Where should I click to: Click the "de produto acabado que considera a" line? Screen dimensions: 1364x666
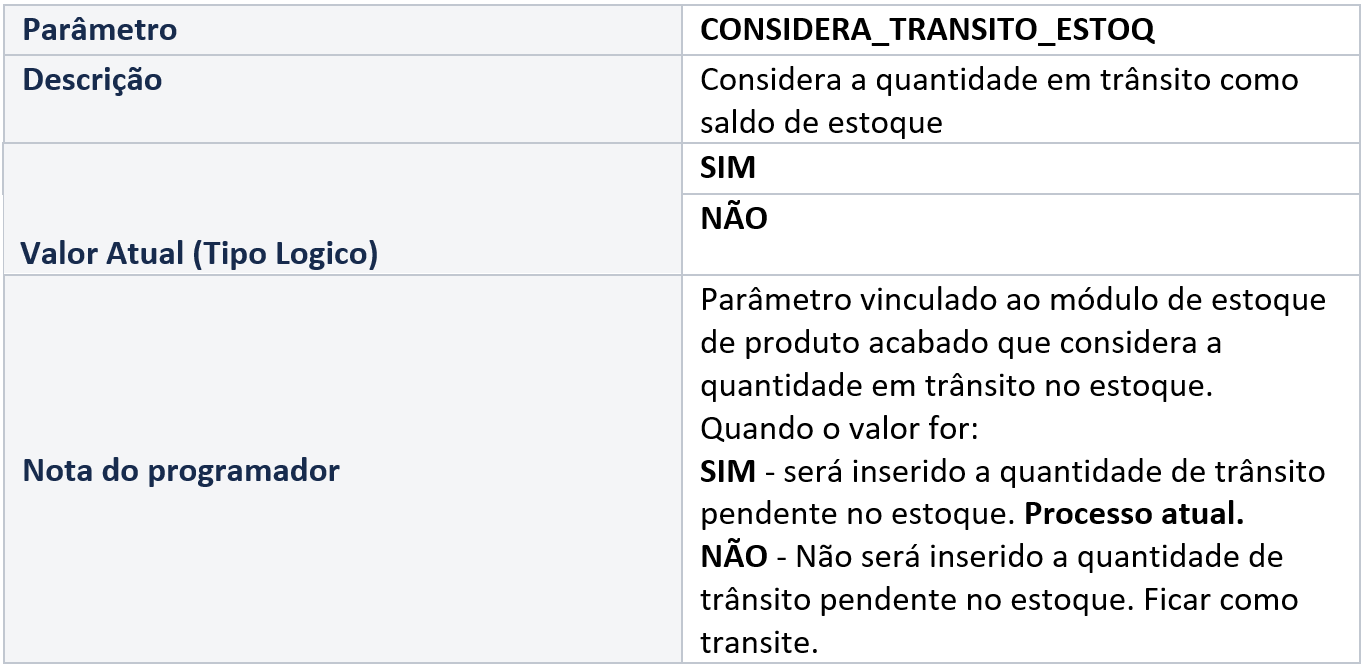click(960, 343)
